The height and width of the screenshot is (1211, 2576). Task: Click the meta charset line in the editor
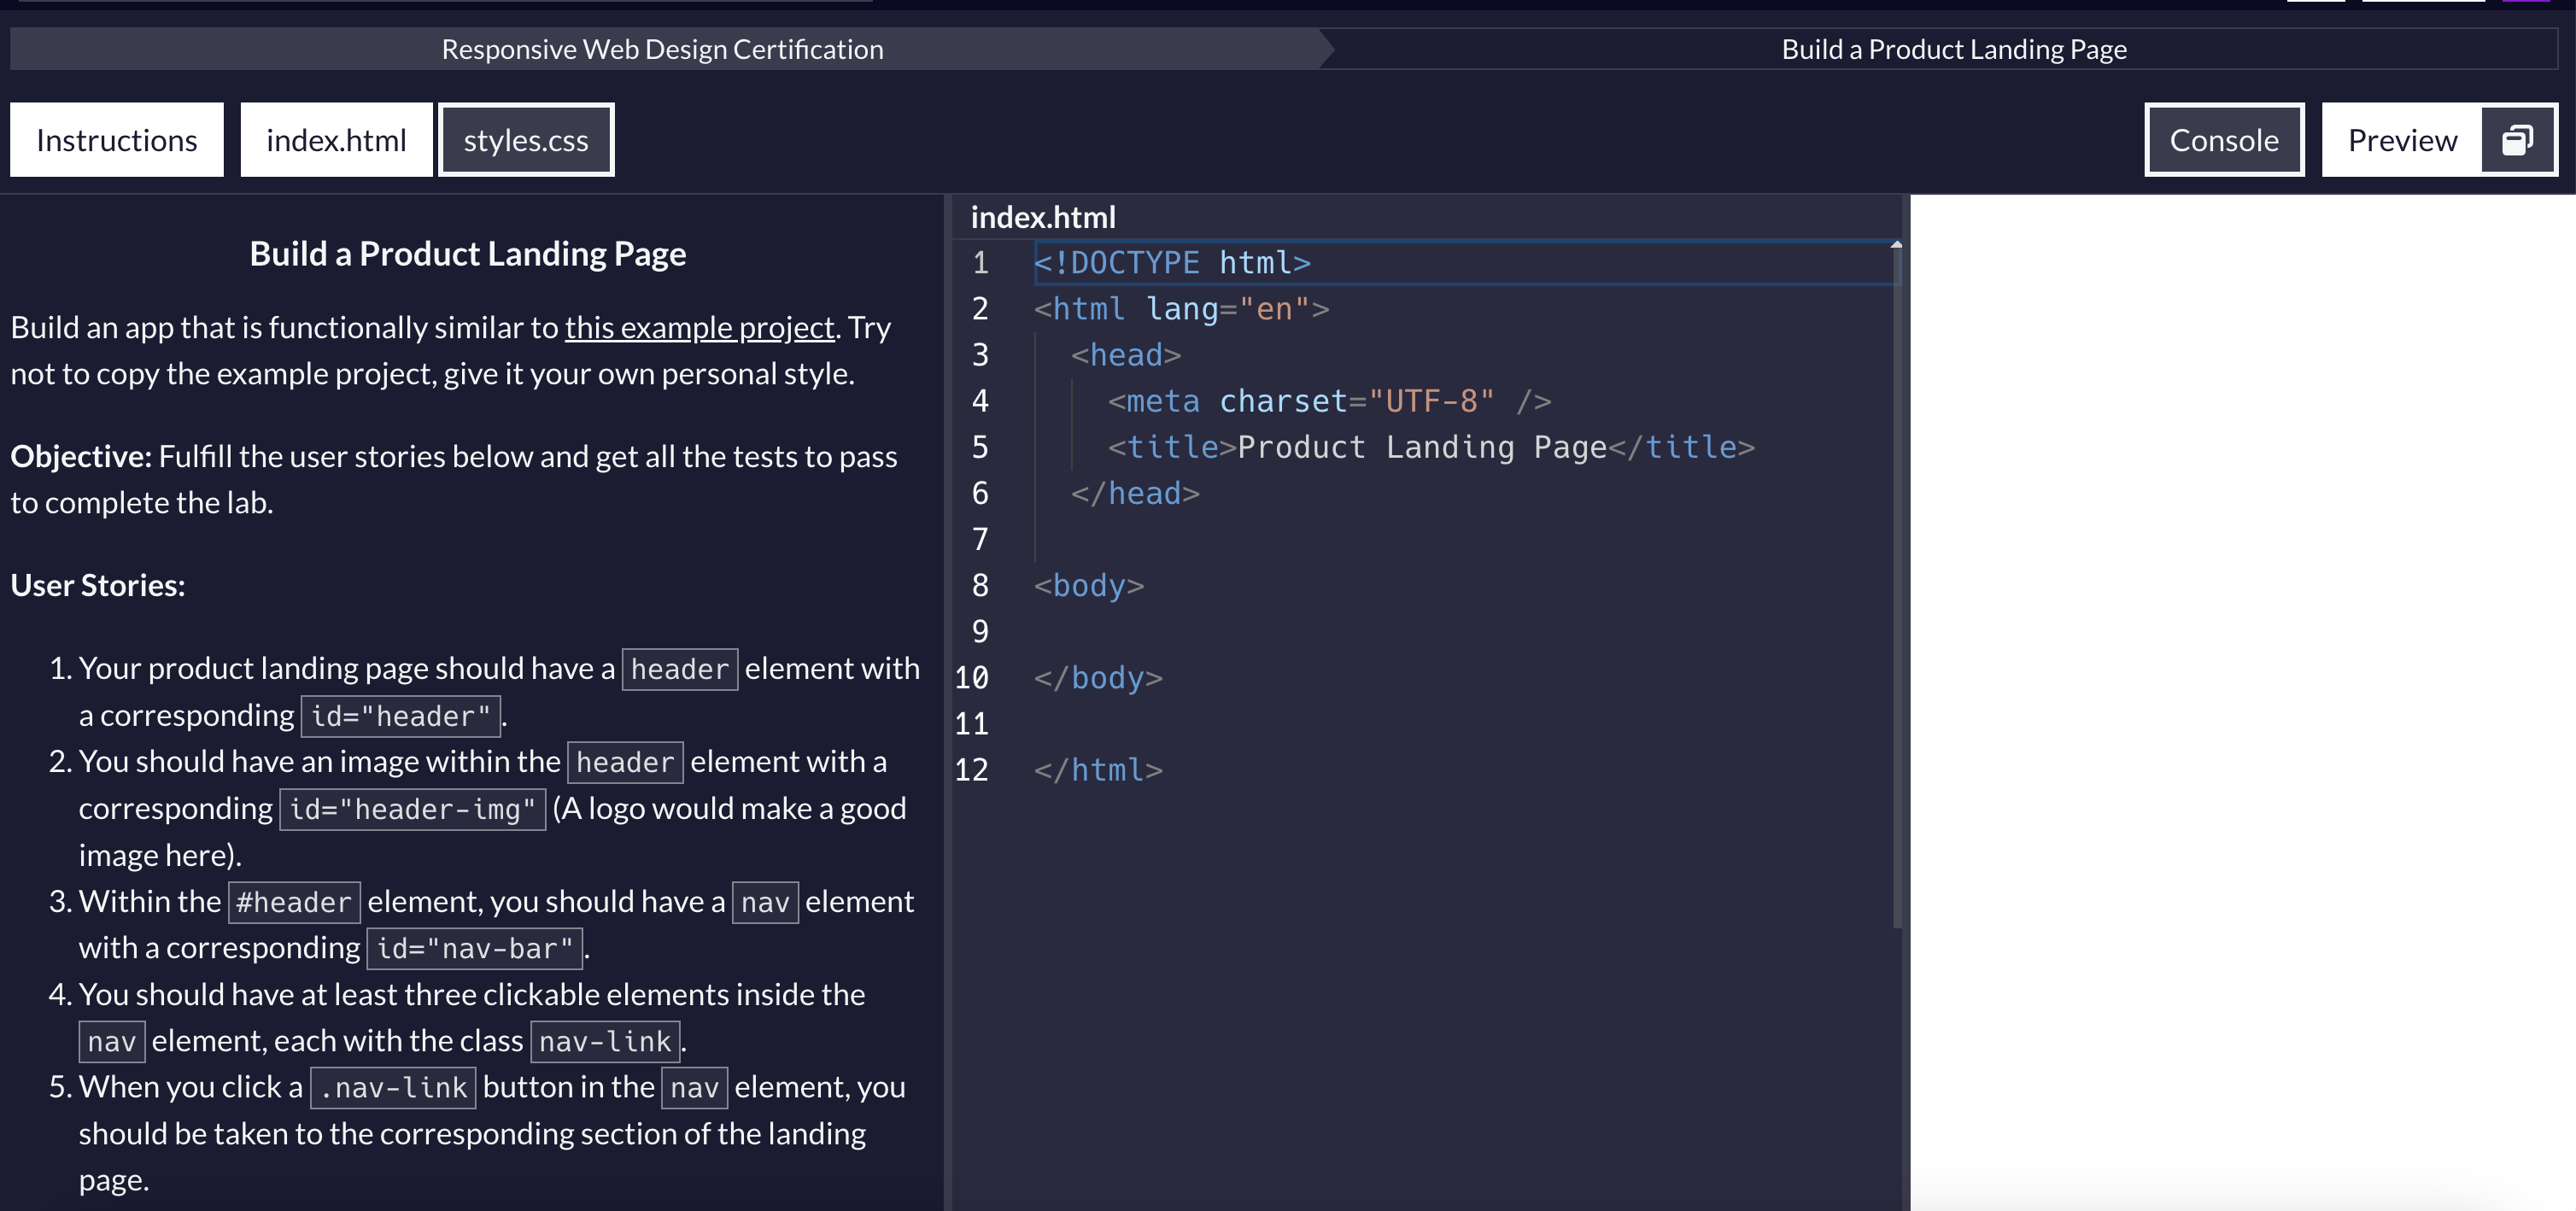(1329, 401)
